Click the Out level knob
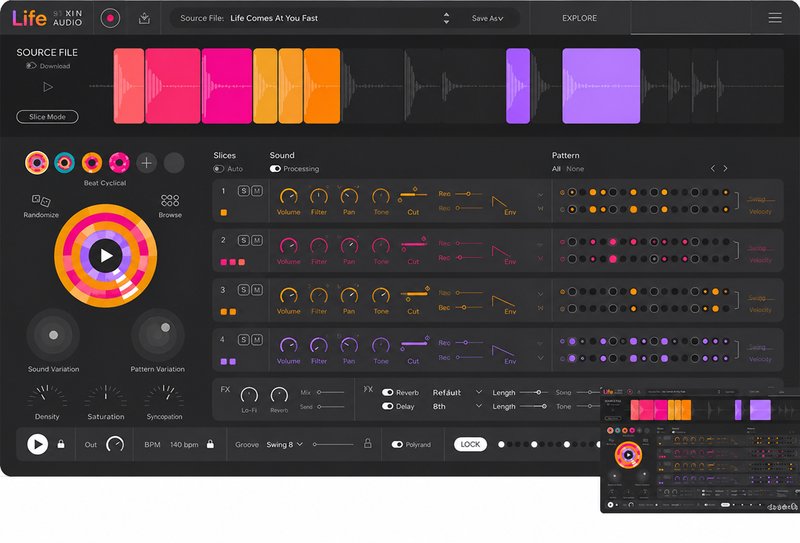Image resolution: width=800 pixels, height=543 pixels. coord(115,445)
